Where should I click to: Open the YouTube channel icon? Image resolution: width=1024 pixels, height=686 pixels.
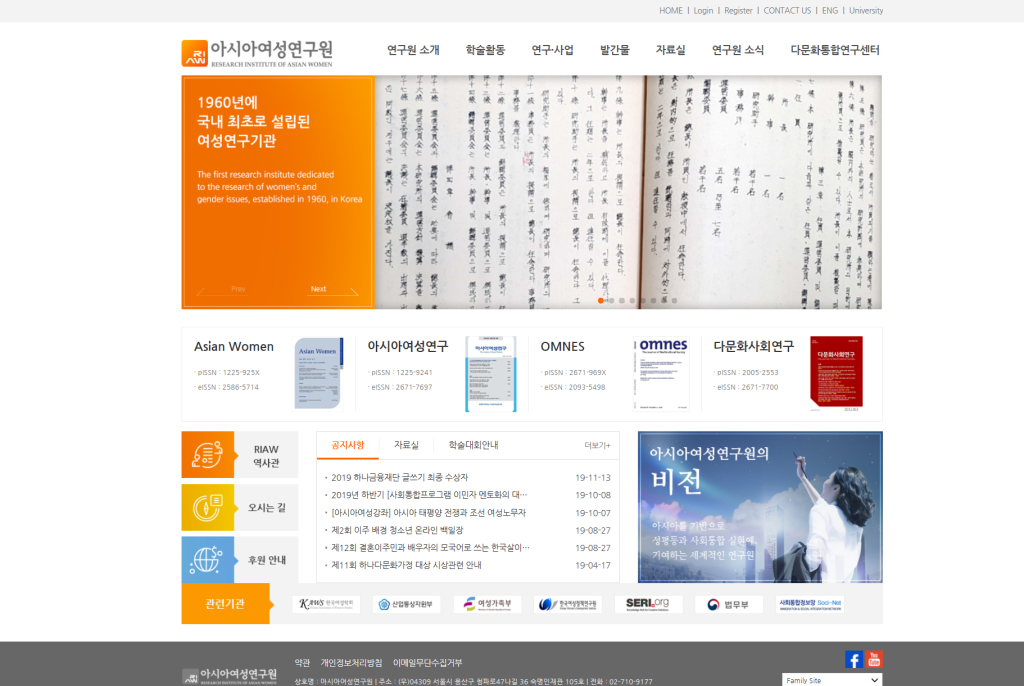pyautogui.click(x=875, y=659)
